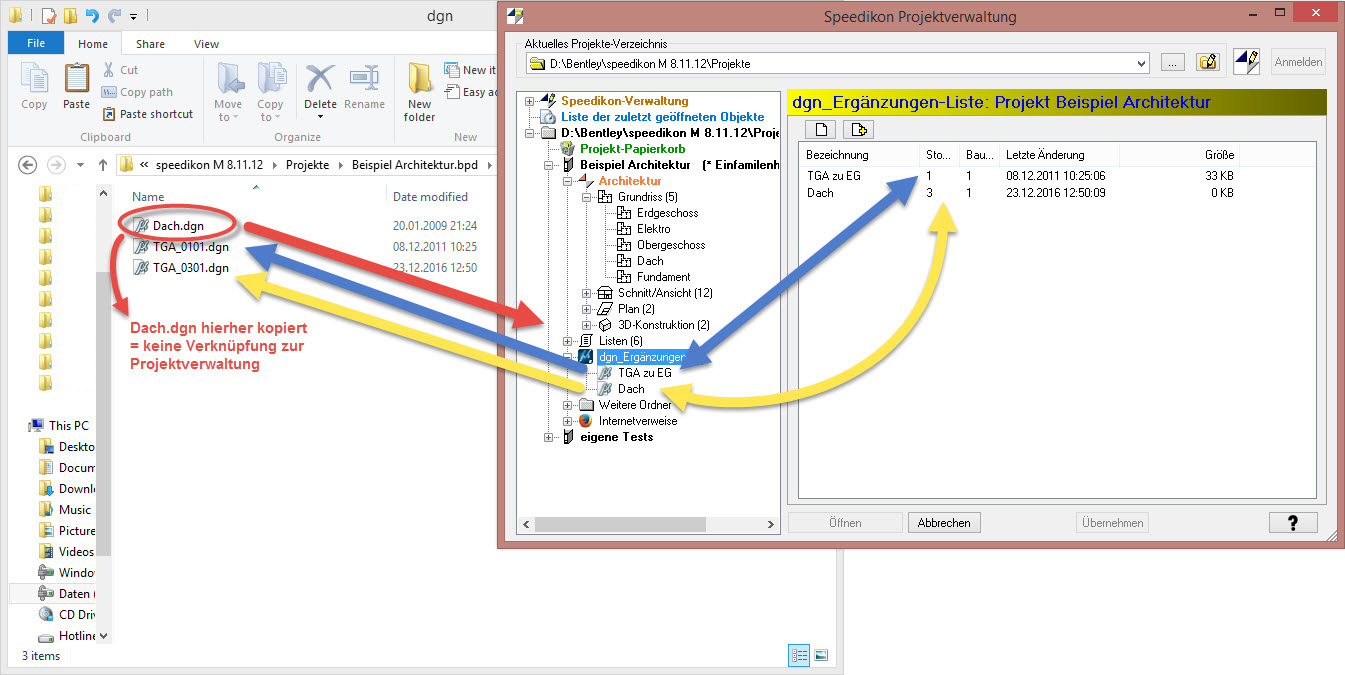Click the Anmelden button
Image resolution: width=1345 pixels, height=675 pixels.
click(1298, 62)
